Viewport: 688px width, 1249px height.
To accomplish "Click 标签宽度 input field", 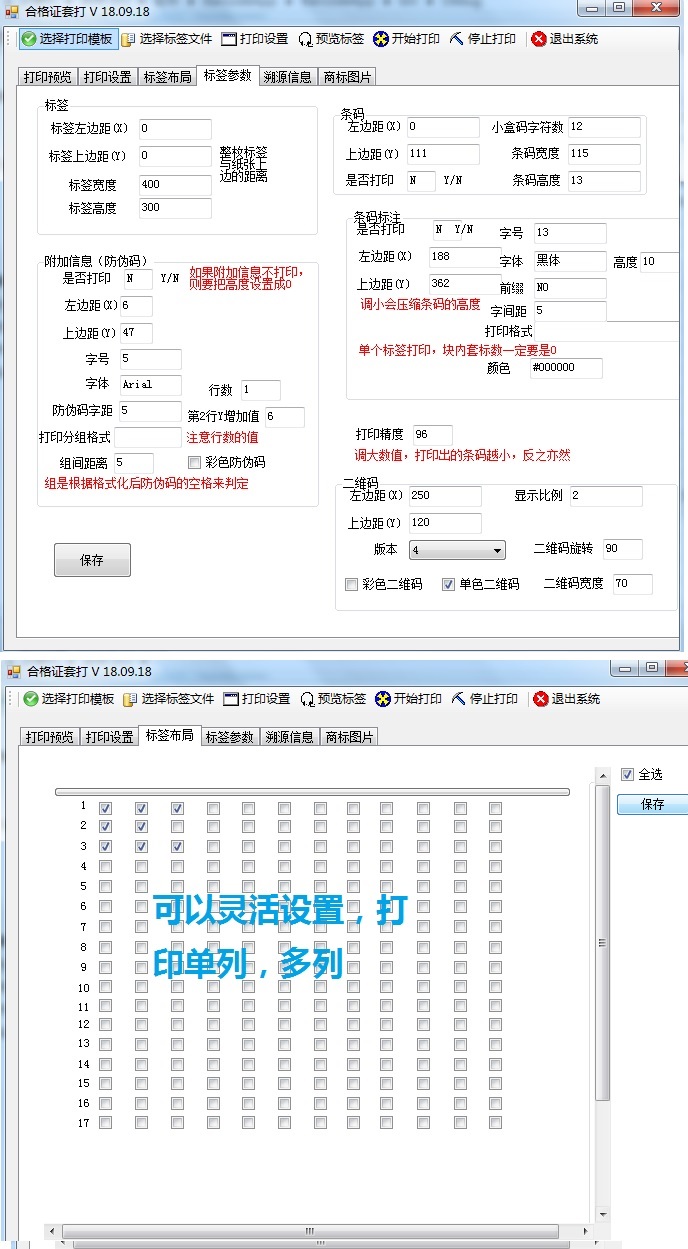I will point(175,185).
